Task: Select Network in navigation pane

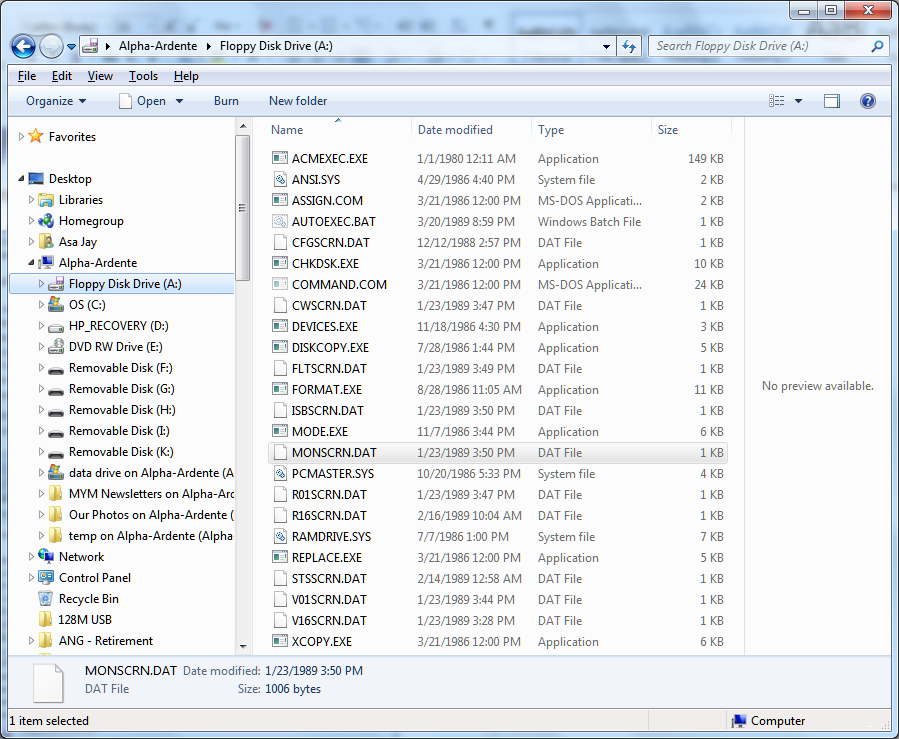Action: coord(81,557)
